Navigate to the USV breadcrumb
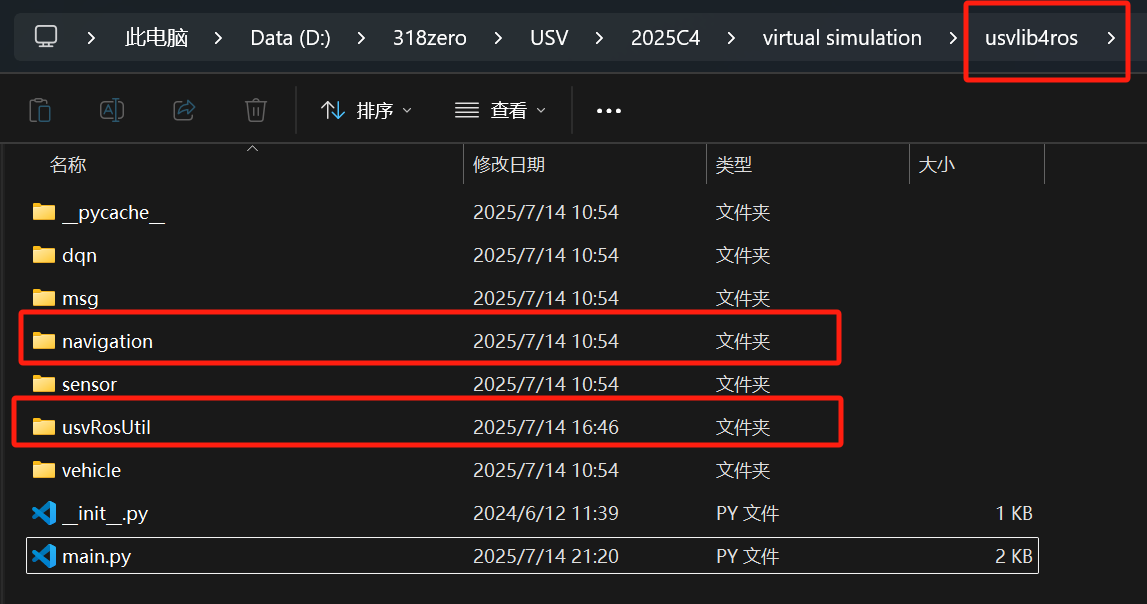The image size is (1147, 604). [549, 38]
